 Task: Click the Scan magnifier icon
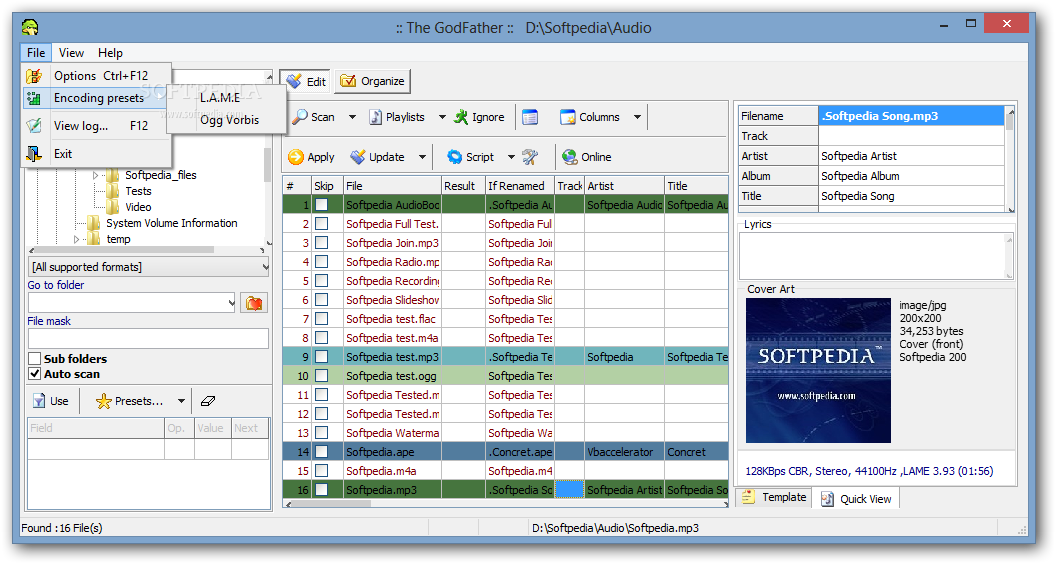300,117
